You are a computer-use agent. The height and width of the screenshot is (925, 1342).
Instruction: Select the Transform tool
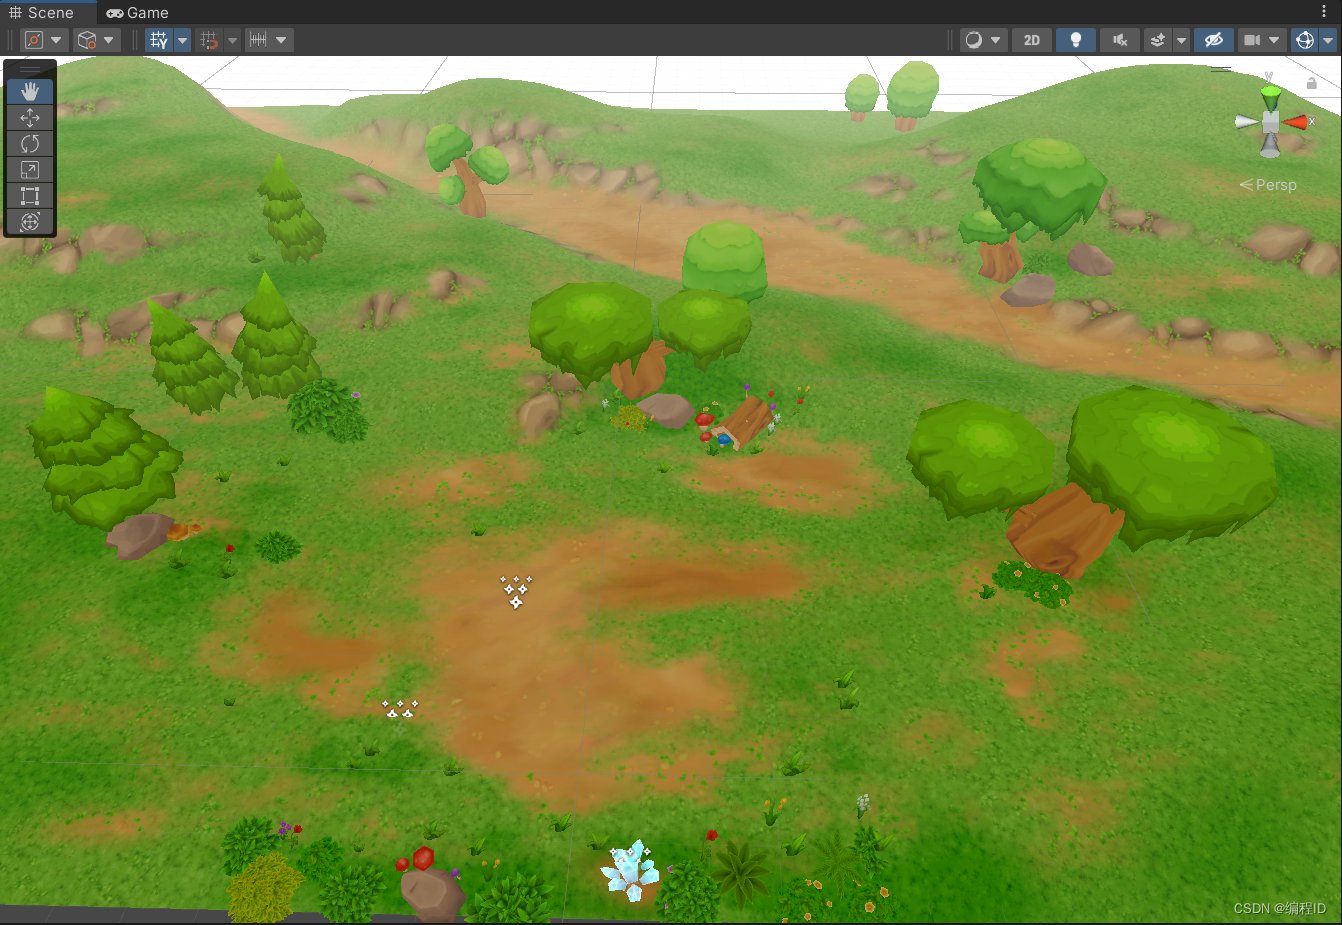[x=30, y=221]
